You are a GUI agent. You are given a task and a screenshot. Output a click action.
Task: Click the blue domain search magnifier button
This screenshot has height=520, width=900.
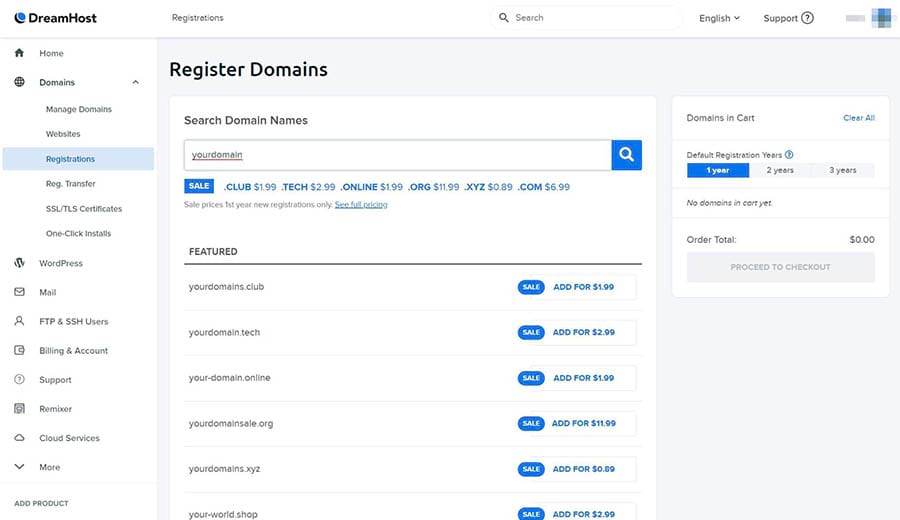tap(626, 155)
